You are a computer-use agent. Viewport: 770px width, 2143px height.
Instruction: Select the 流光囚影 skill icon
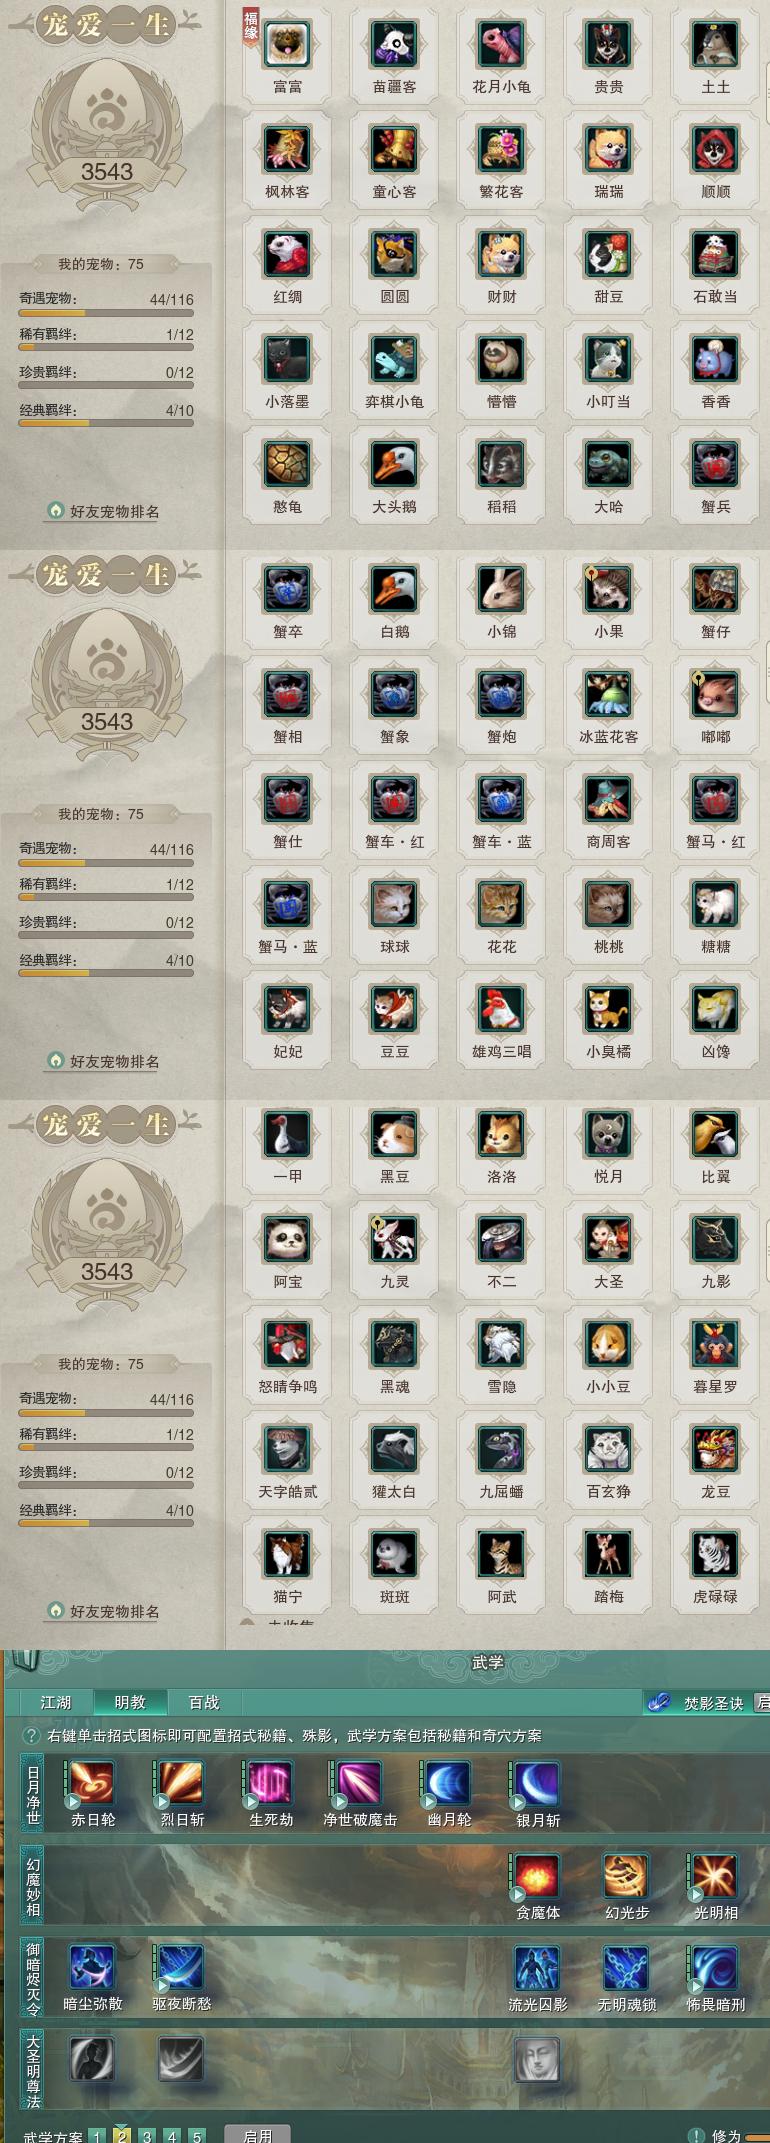pyautogui.click(x=537, y=1968)
